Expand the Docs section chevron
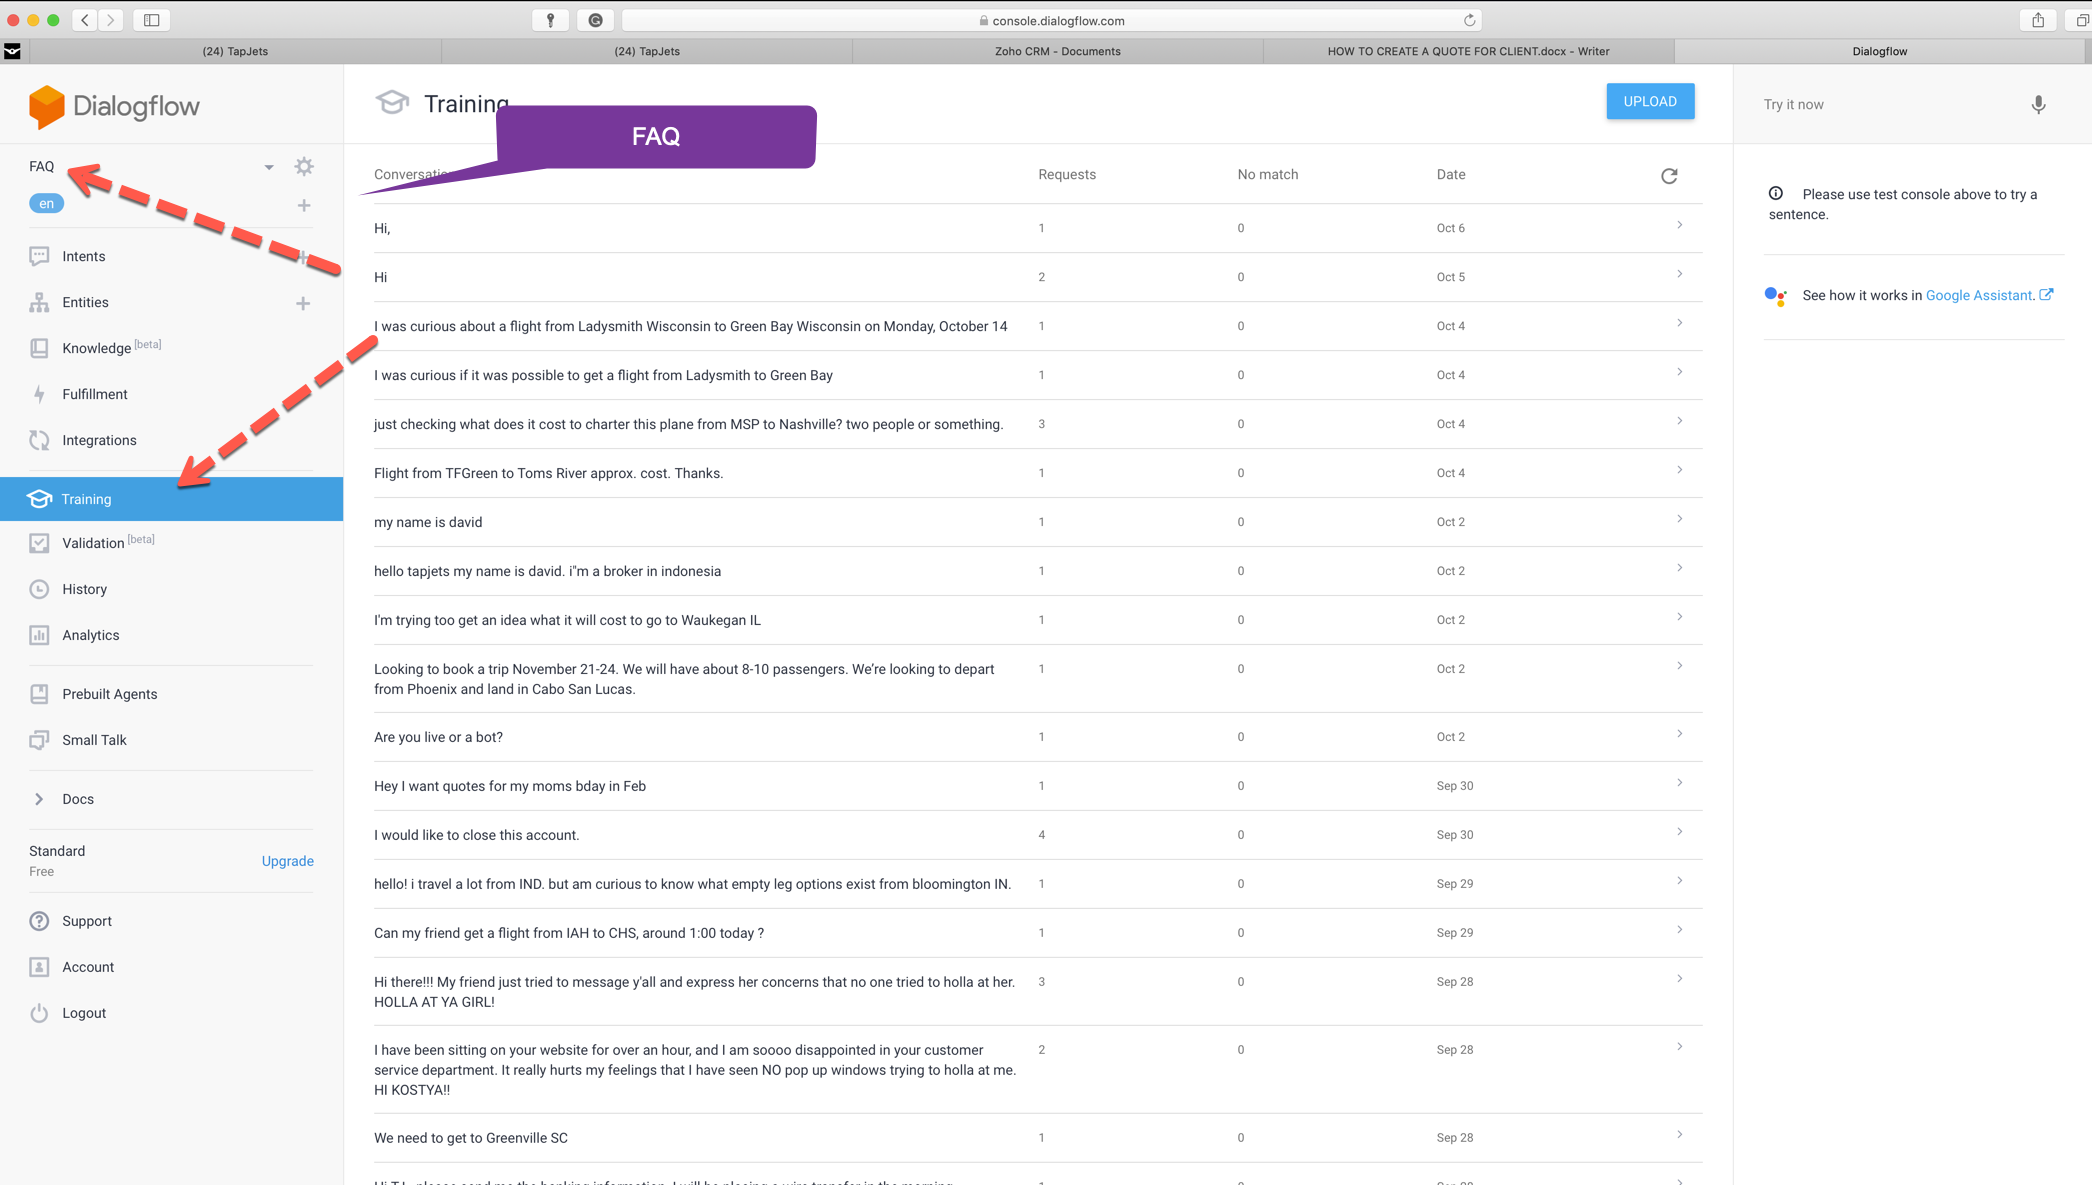 coord(39,799)
